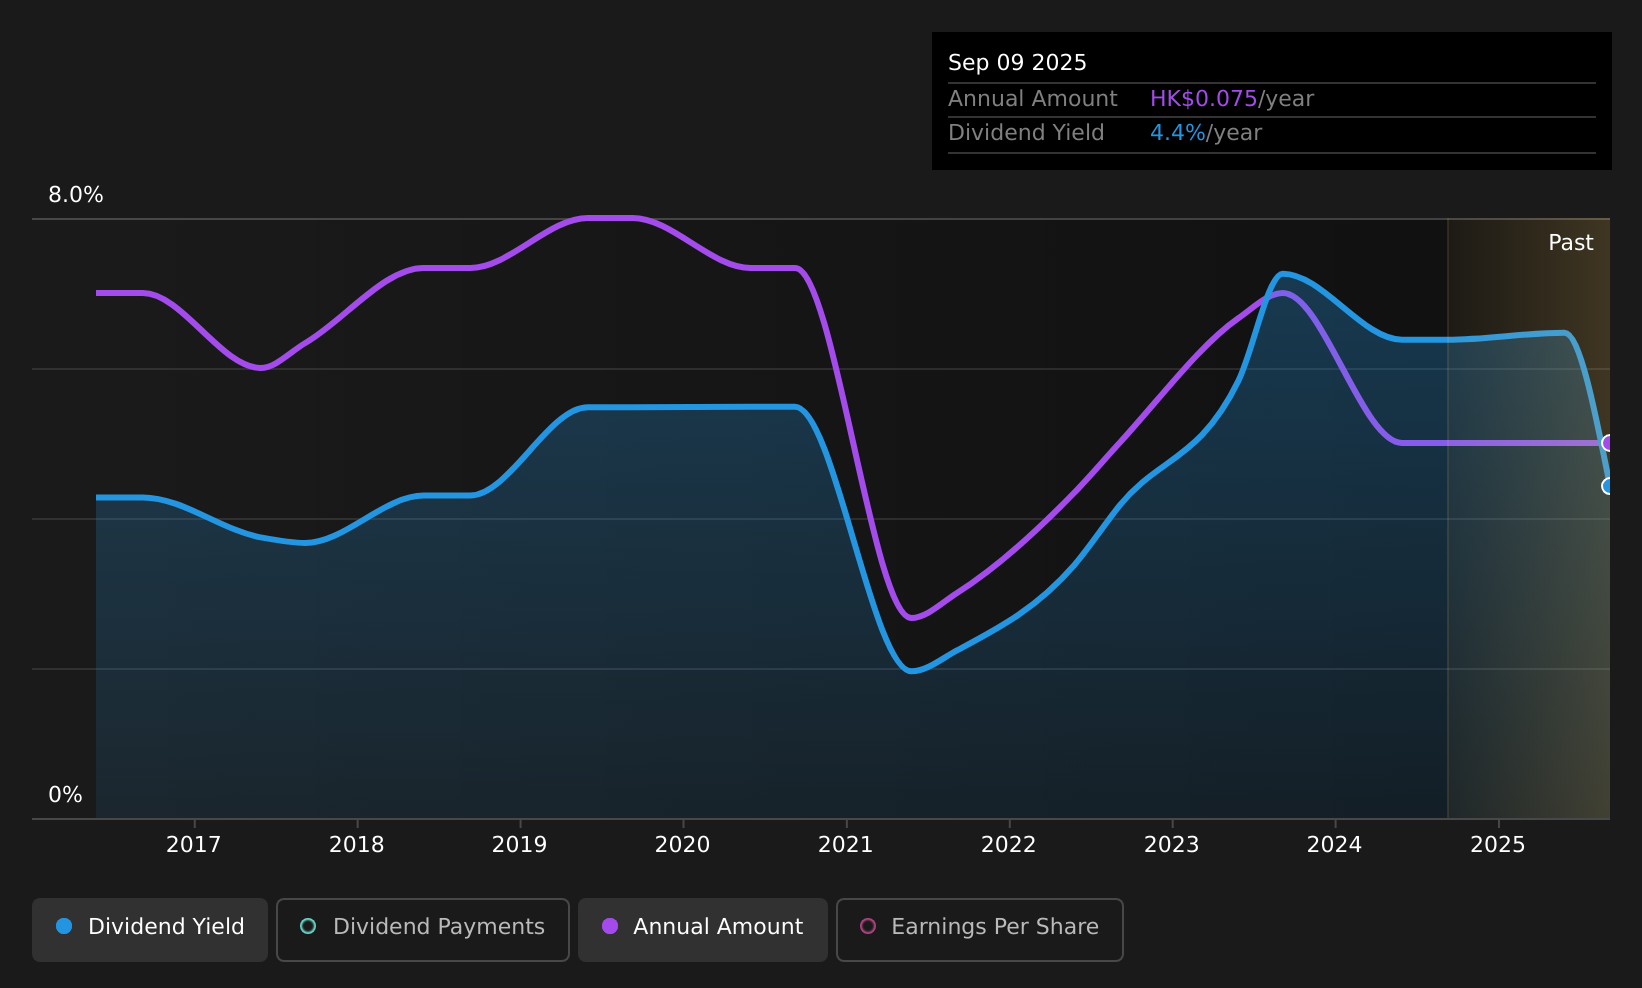Image resolution: width=1642 pixels, height=988 pixels.
Task: Select the 2022 x-axis label
Action: pos(1009,845)
